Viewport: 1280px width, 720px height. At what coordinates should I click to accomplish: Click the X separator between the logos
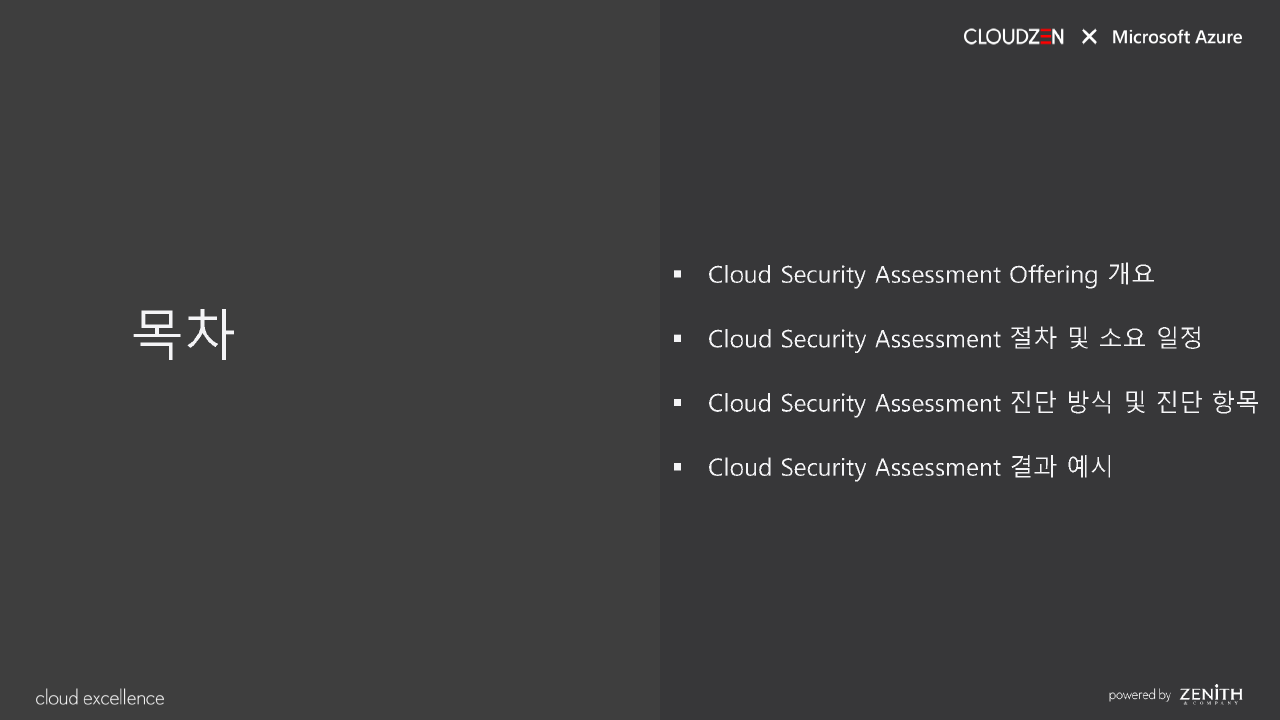point(1089,37)
